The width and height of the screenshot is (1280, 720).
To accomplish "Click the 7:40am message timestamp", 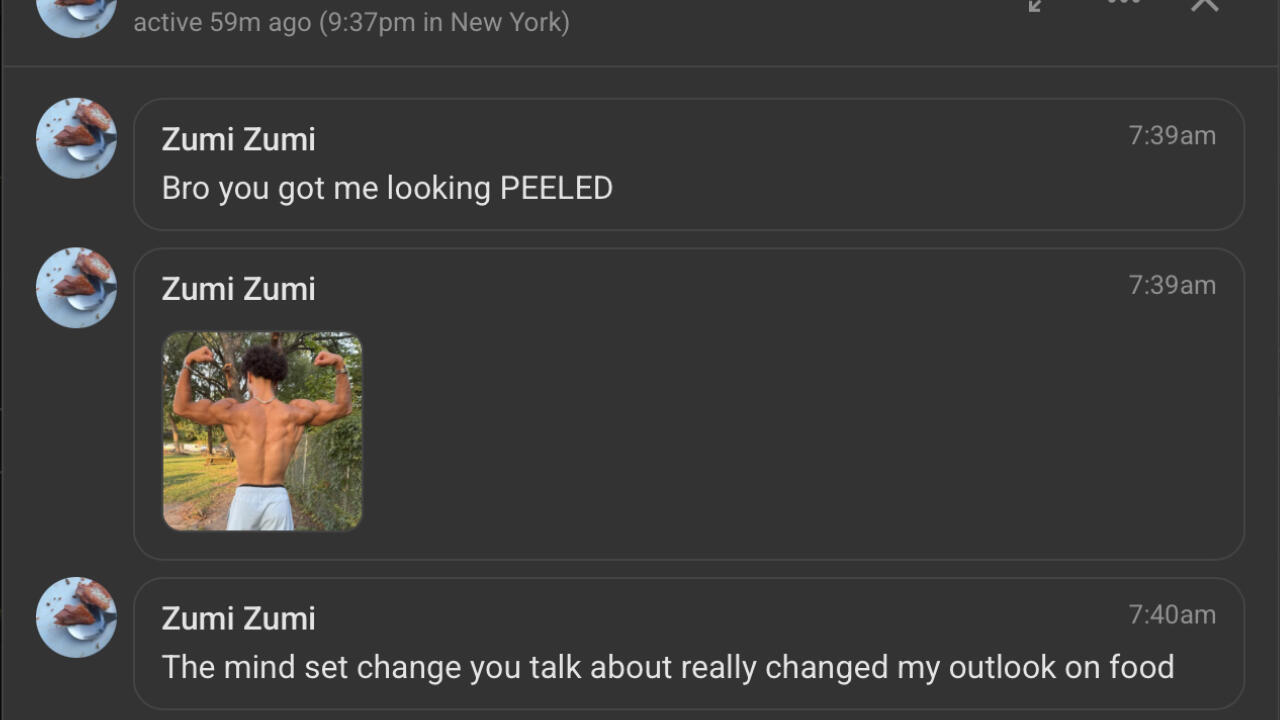I will coord(1171,615).
